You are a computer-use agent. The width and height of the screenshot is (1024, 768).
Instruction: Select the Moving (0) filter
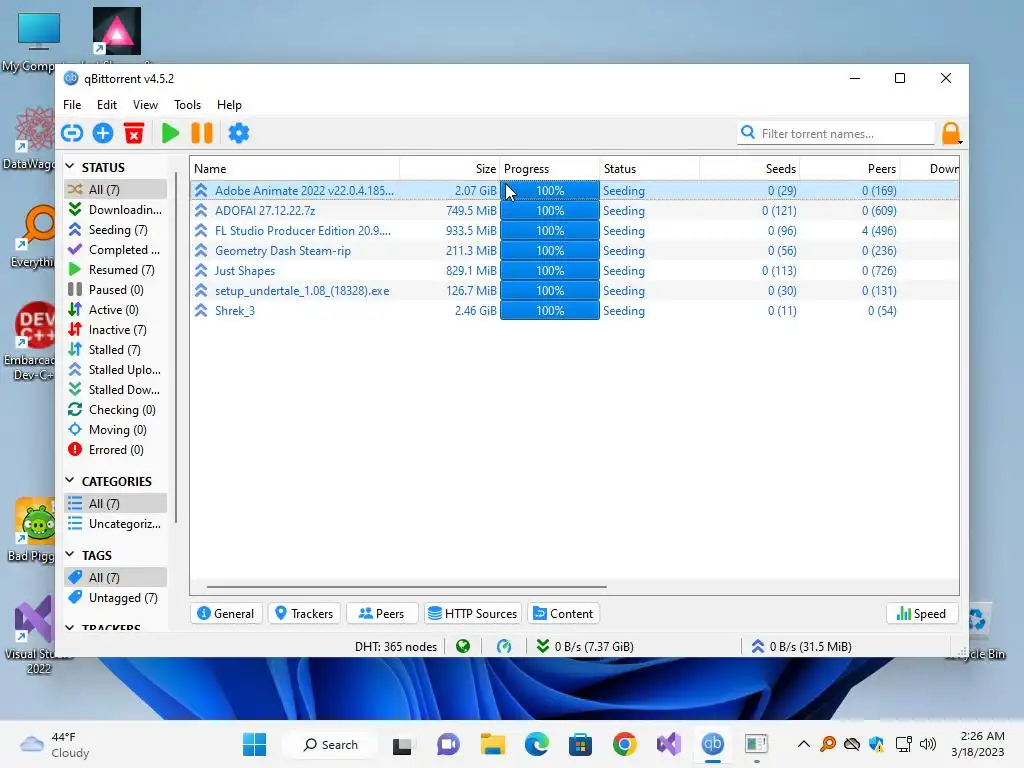(116, 430)
